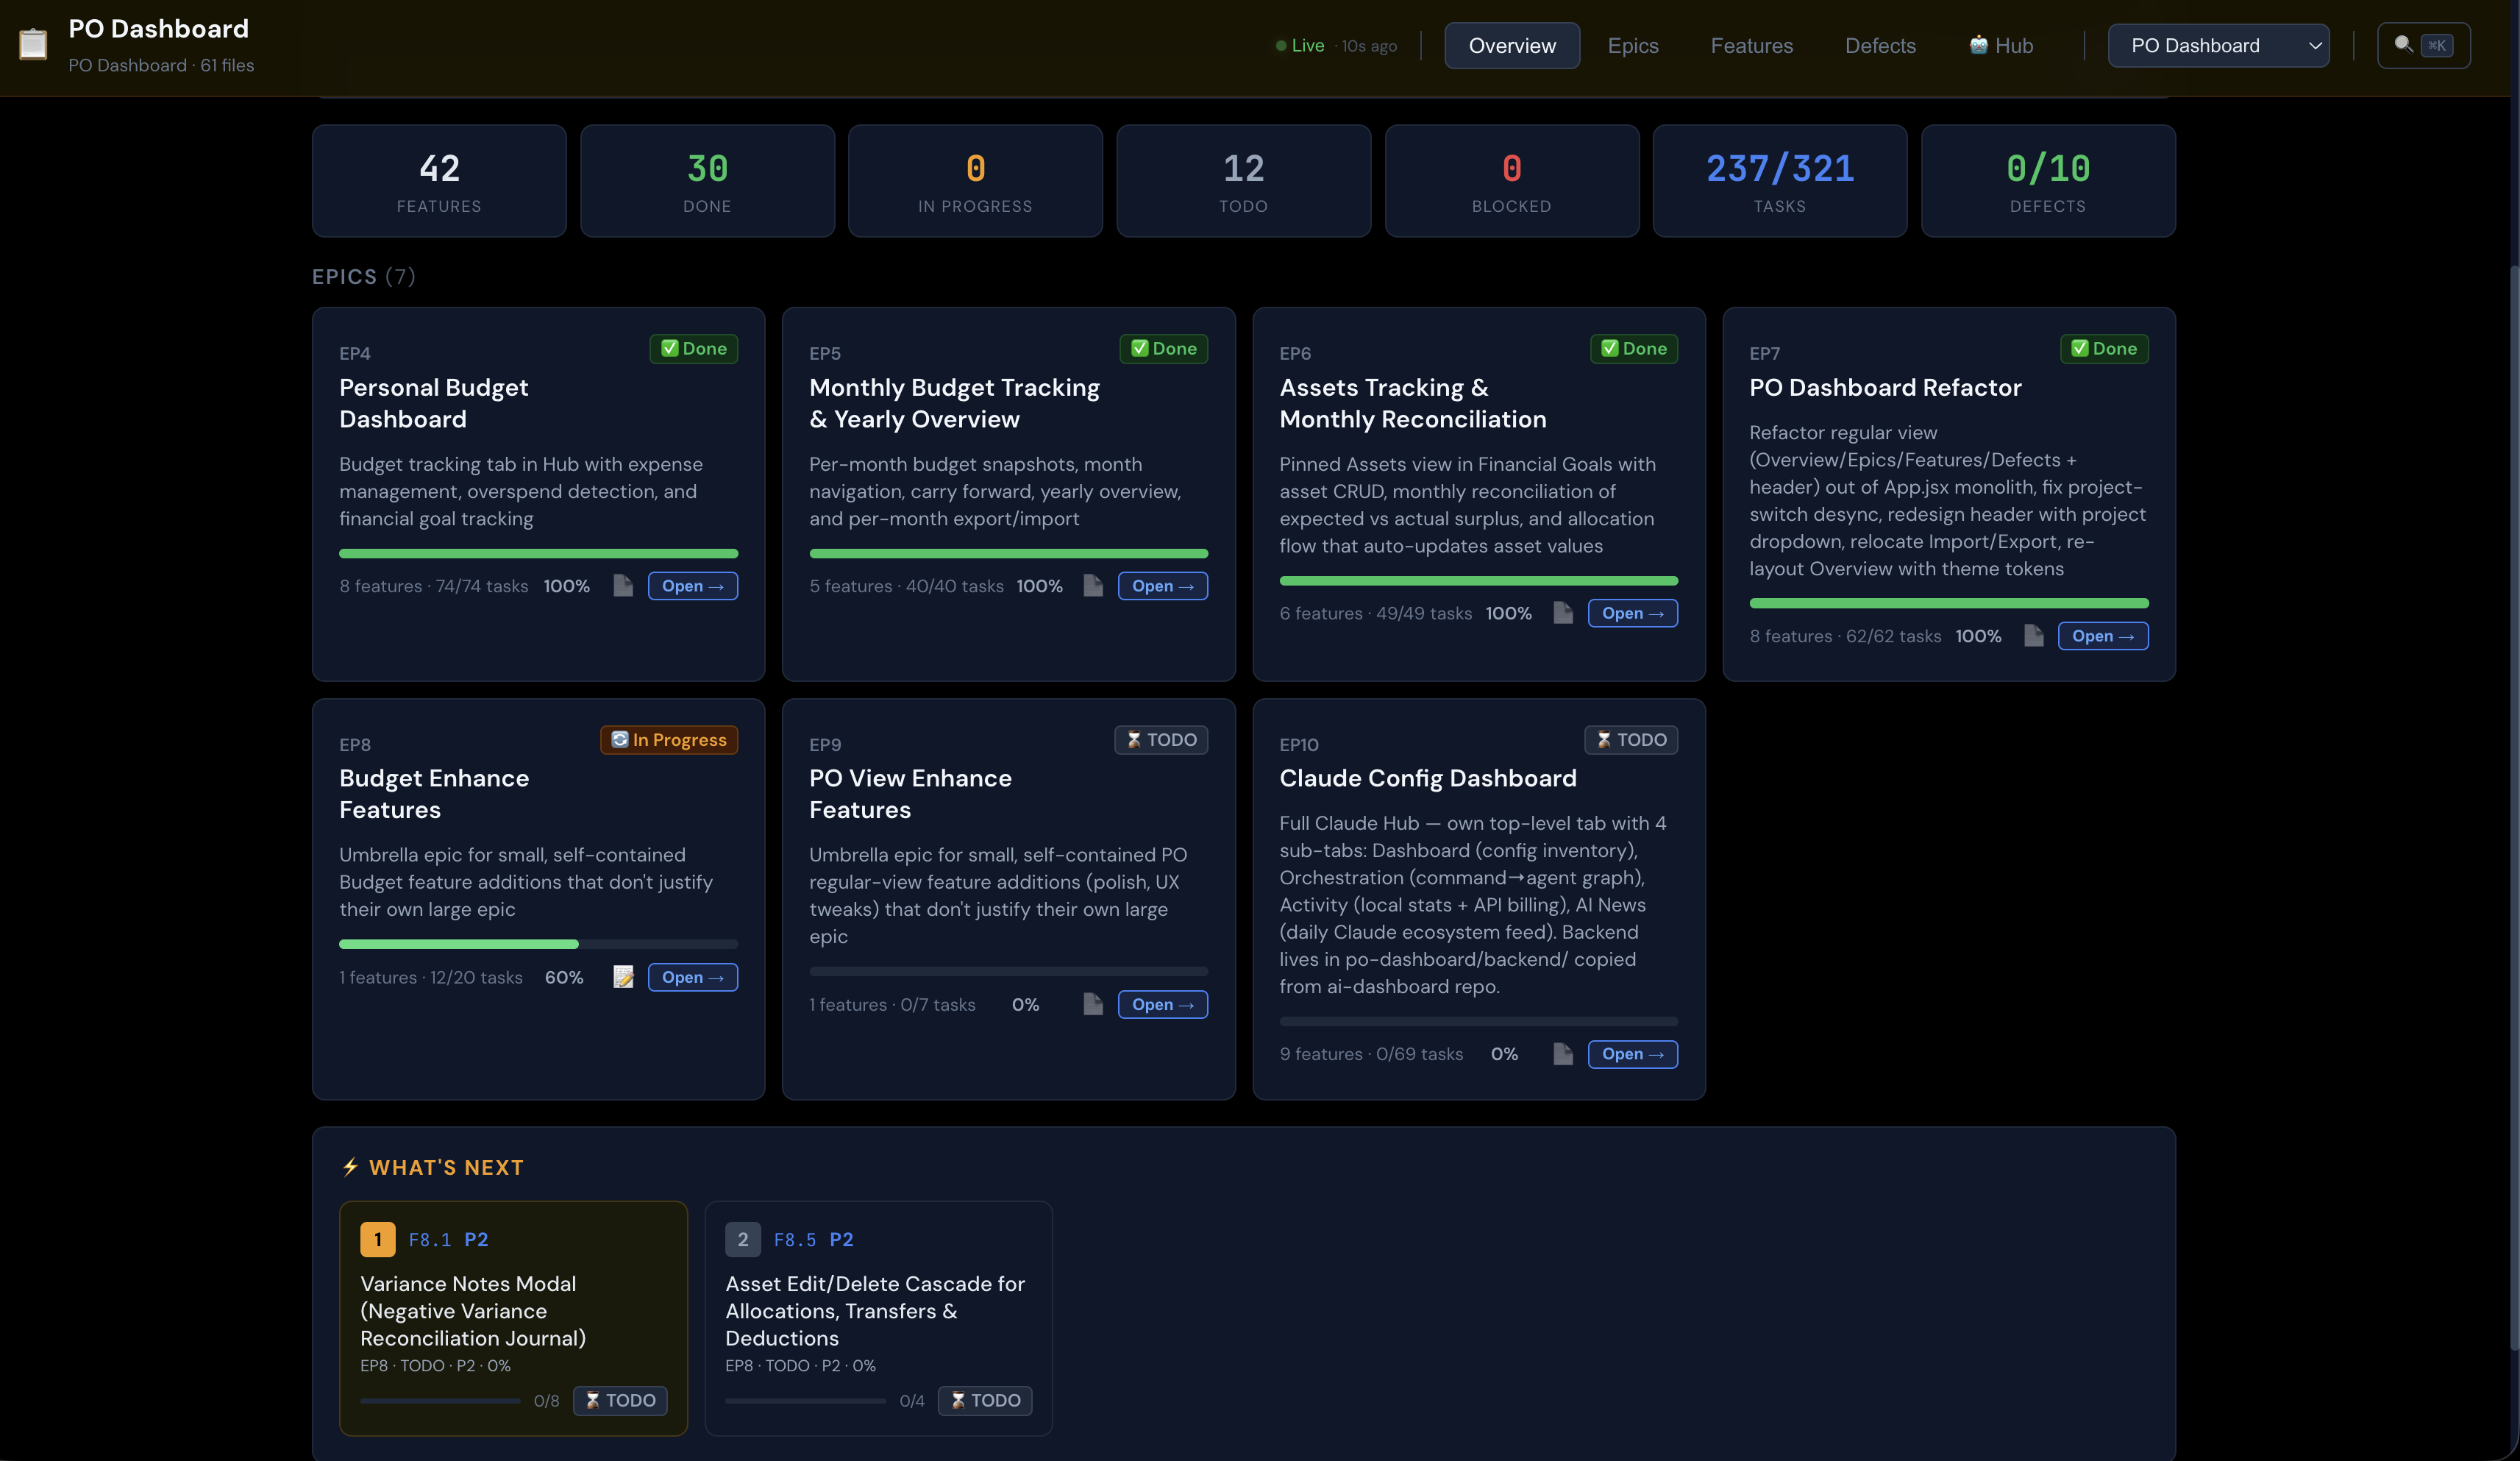Open Variance Notes Modal feature card

pos(513,1318)
